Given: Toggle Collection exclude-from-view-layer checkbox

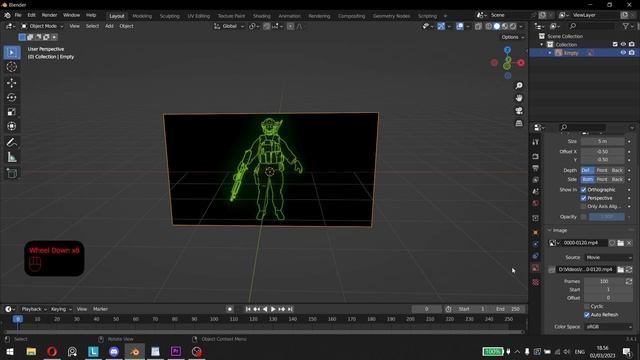Looking at the screenshot, I should pos(615,44).
